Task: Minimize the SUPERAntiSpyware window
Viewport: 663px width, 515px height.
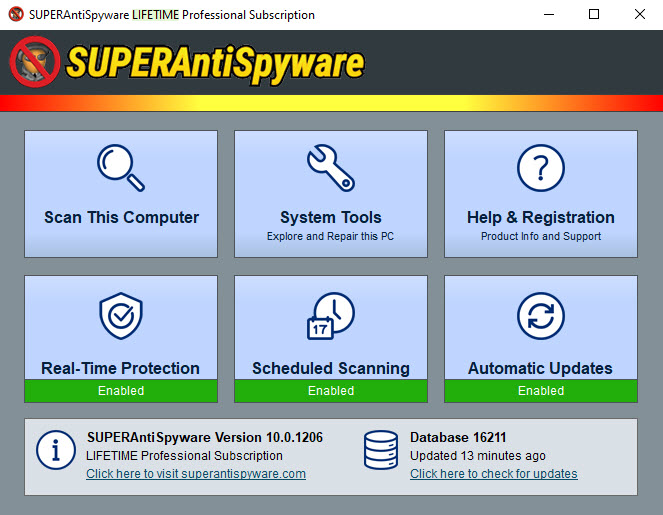Action: pyautogui.click(x=549, y=14)
